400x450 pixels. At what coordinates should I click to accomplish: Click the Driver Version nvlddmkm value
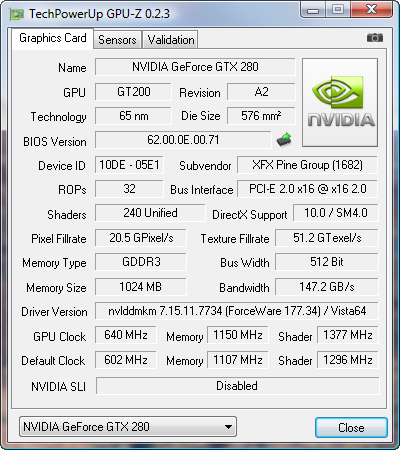point(237,311)
